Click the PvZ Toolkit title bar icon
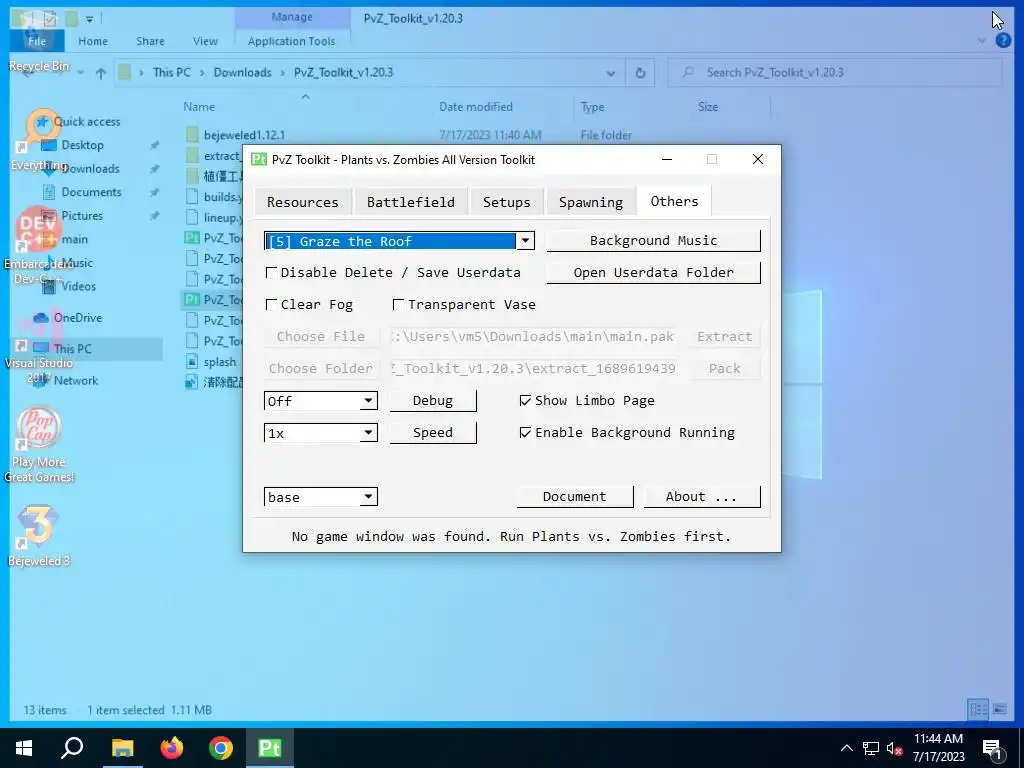Image resolution: width=1024 pixels, height=768 pixels. [x=259, y=159]
